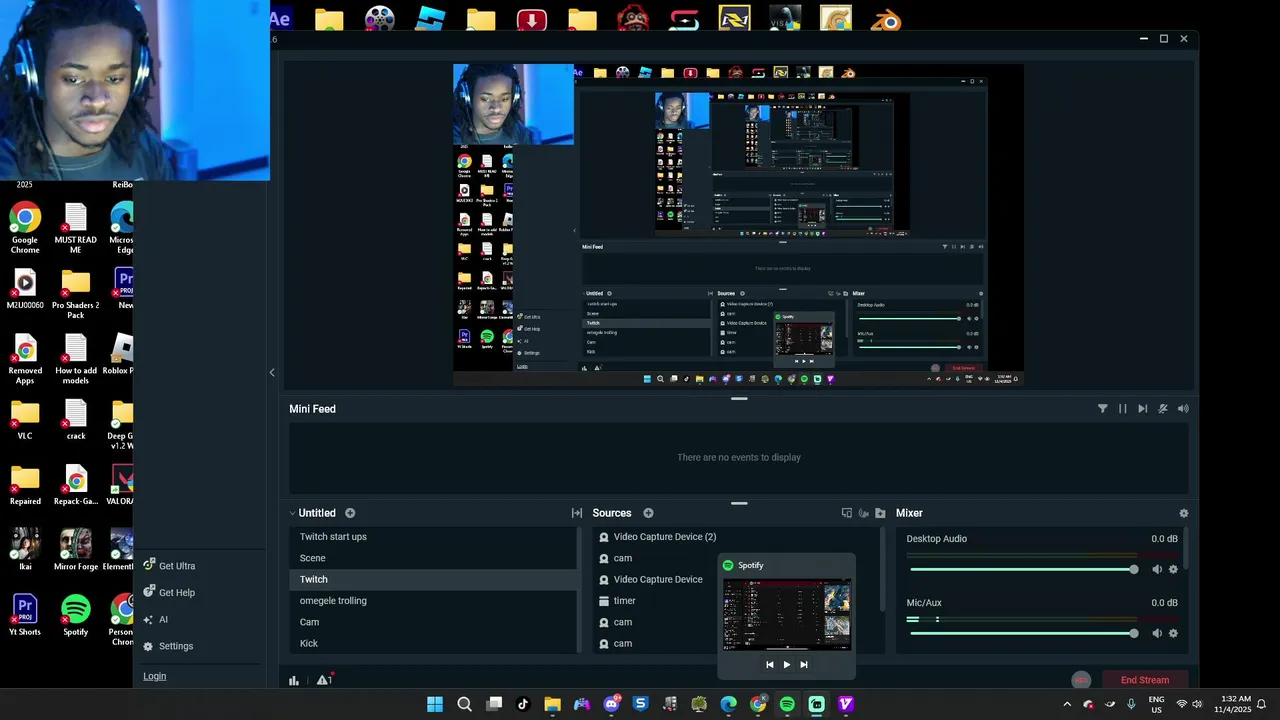Toggle Mini Feed muted-alerts icon
The width and height of the screenshot is (1280, 720).
click(1163, 409)
